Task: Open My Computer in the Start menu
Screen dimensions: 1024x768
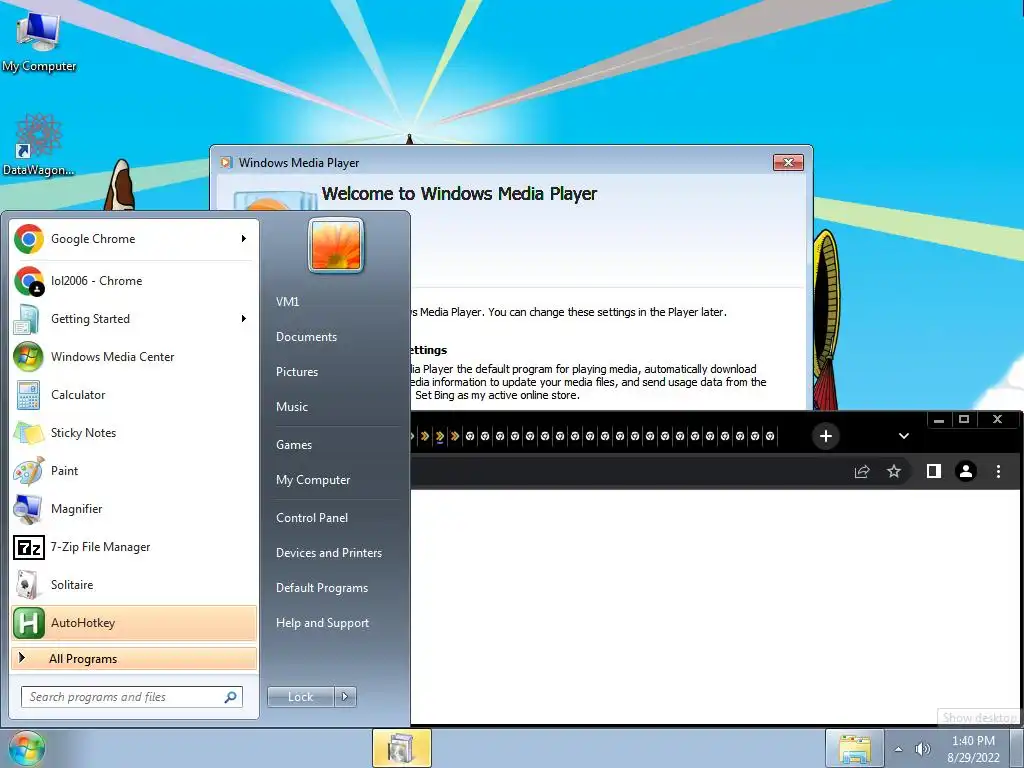Action: pyautogui.click(x=313, y=480)
